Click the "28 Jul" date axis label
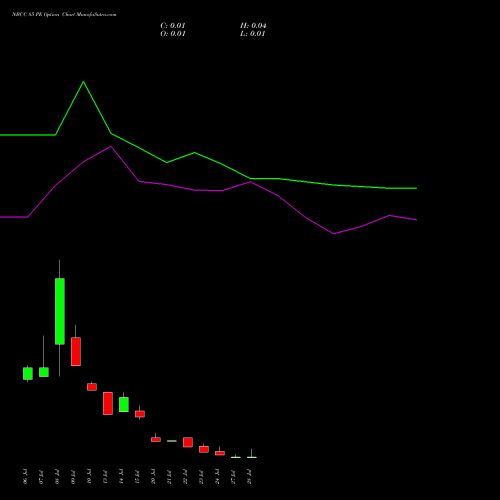The image size is (500, 500). click(250, 476)
